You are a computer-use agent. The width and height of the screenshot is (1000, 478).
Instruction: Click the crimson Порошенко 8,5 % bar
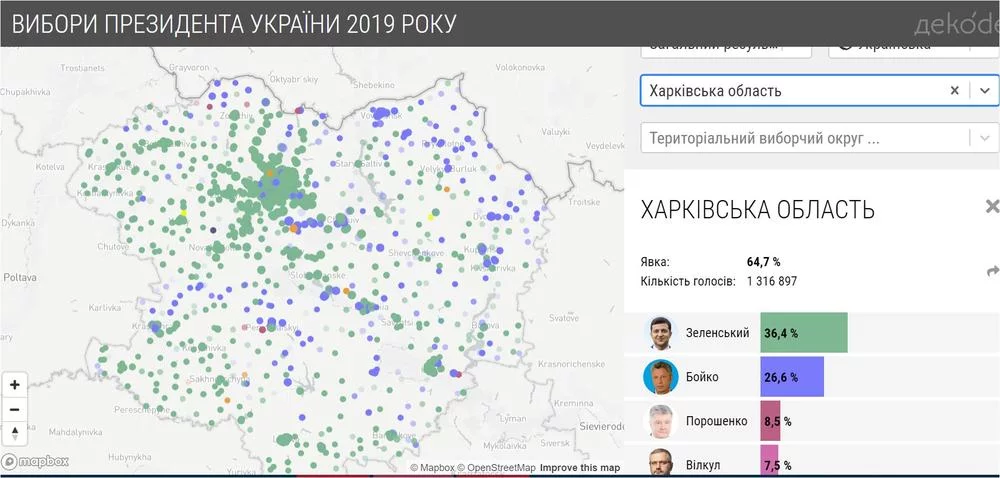(x=770, y=421)
